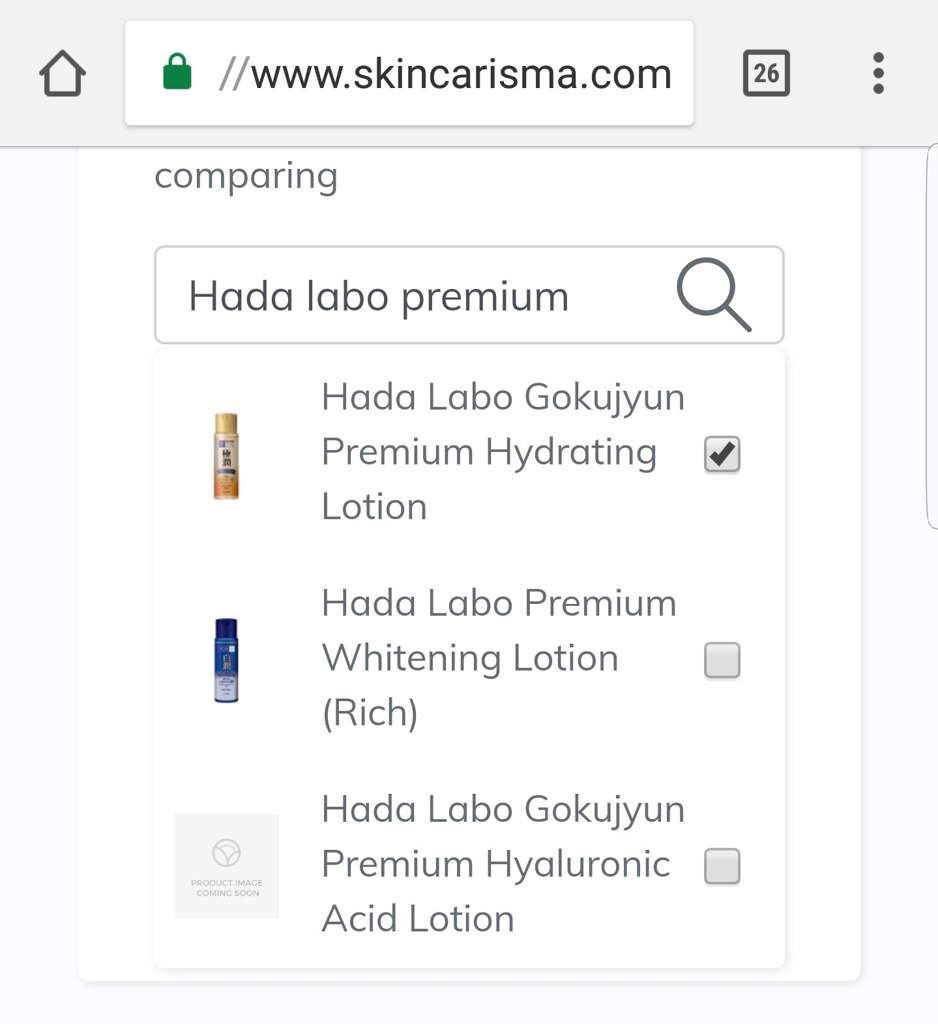938x1024 pixels.
Task: Select 'Gokujyun Premium Hyaluronic Acid Lotion' result
Action: coord(502,863)
